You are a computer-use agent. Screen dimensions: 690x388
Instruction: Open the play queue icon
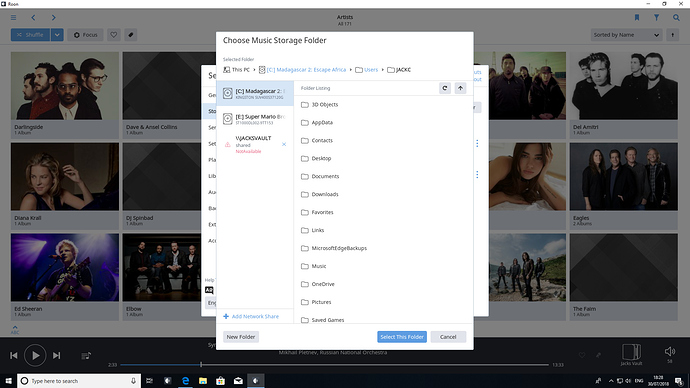(86, 355)
